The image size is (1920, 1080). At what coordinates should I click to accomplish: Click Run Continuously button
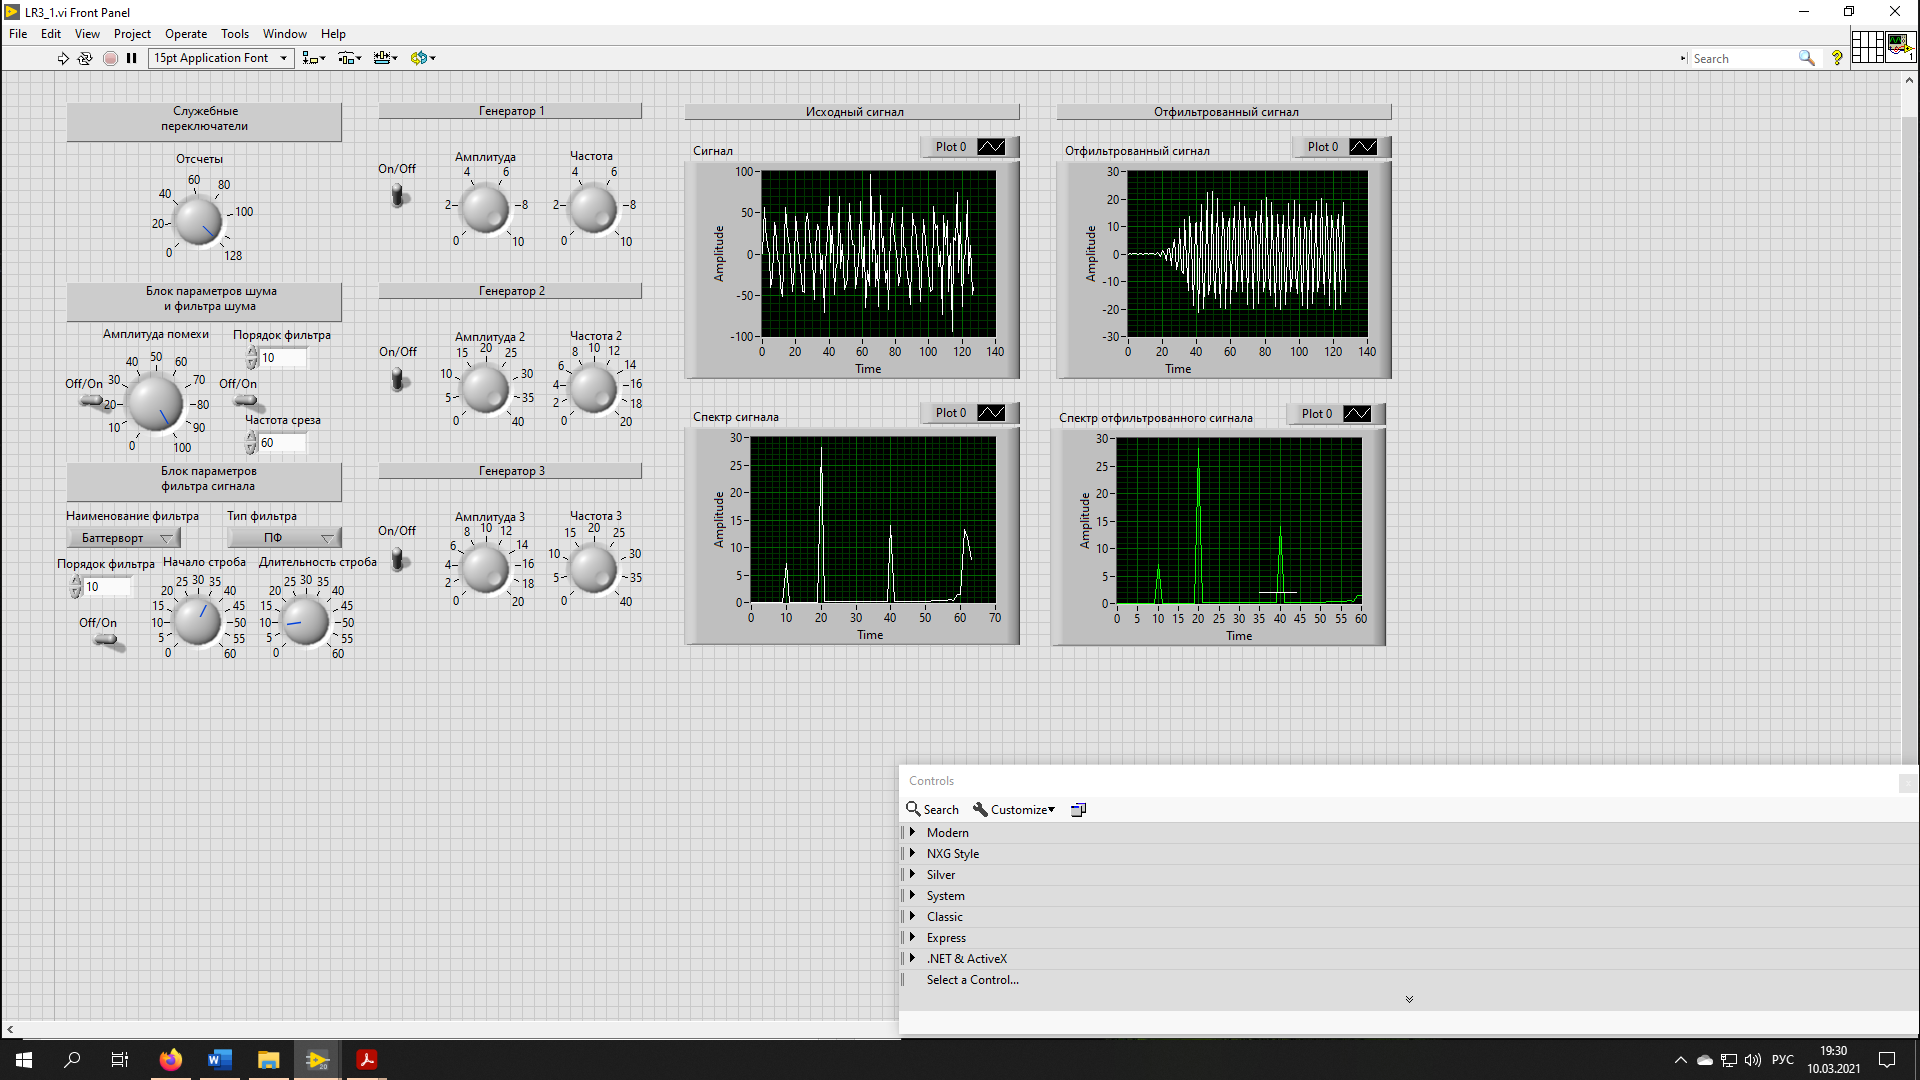pyautogui.click(x=85, y=58)
